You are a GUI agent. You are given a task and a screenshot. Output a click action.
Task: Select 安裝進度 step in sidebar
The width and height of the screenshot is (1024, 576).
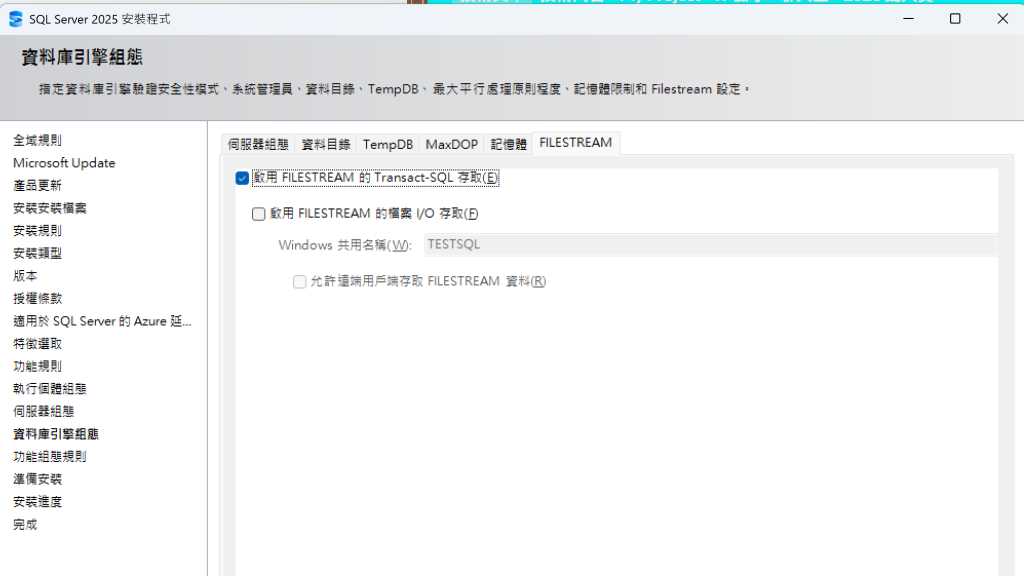pos(37,502)
